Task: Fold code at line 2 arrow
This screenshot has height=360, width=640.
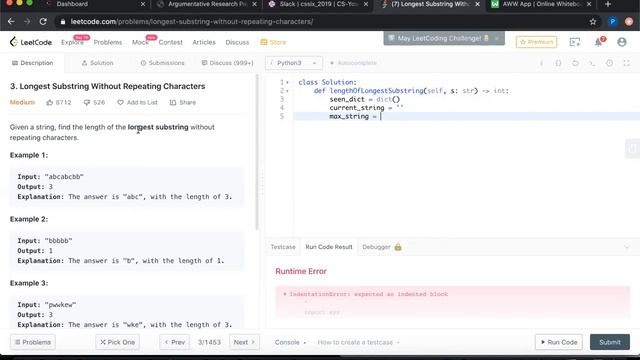Action: (287, 91)
